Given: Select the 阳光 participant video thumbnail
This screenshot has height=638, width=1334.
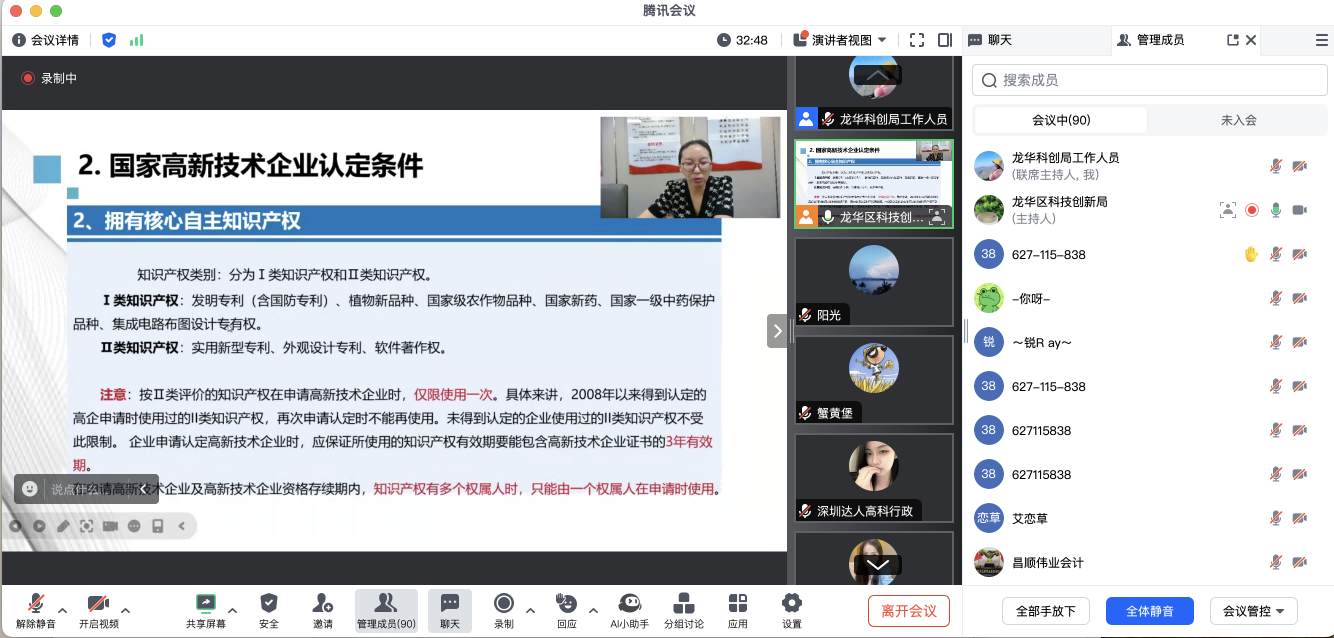Looking at the screenshot, I should [x=873, y=281].
